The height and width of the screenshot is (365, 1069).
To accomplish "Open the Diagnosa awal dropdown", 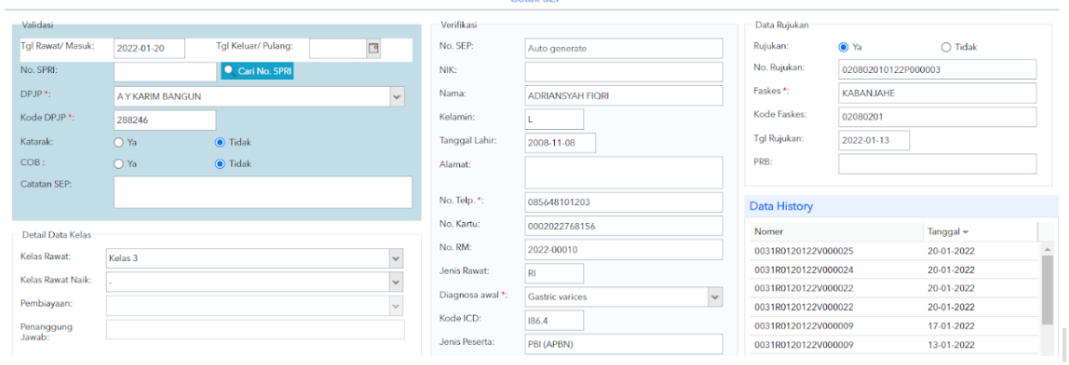I will pyautogui.click(x=714, y=297).
